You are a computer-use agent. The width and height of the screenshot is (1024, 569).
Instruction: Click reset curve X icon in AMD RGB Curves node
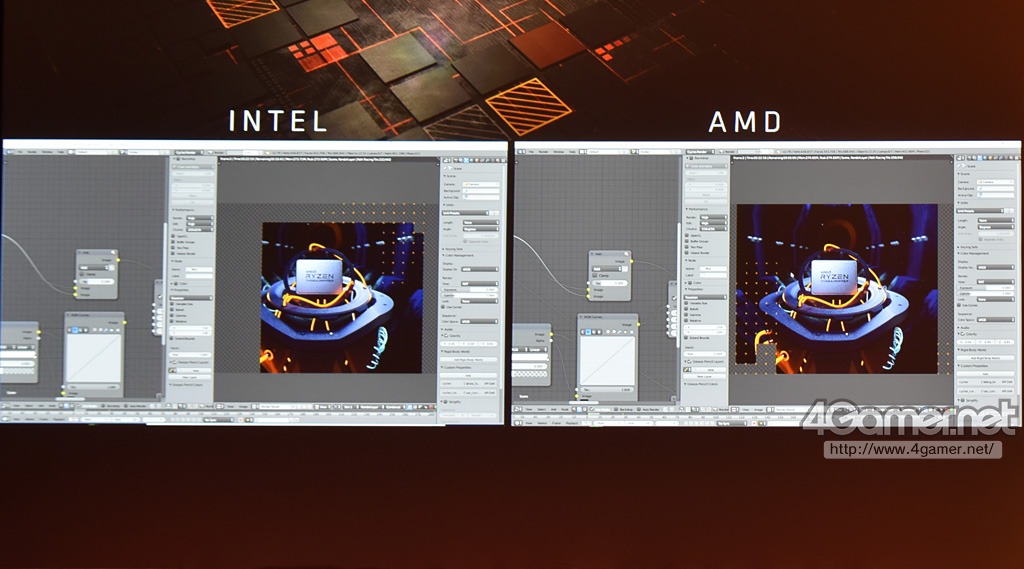pos(632,332)
